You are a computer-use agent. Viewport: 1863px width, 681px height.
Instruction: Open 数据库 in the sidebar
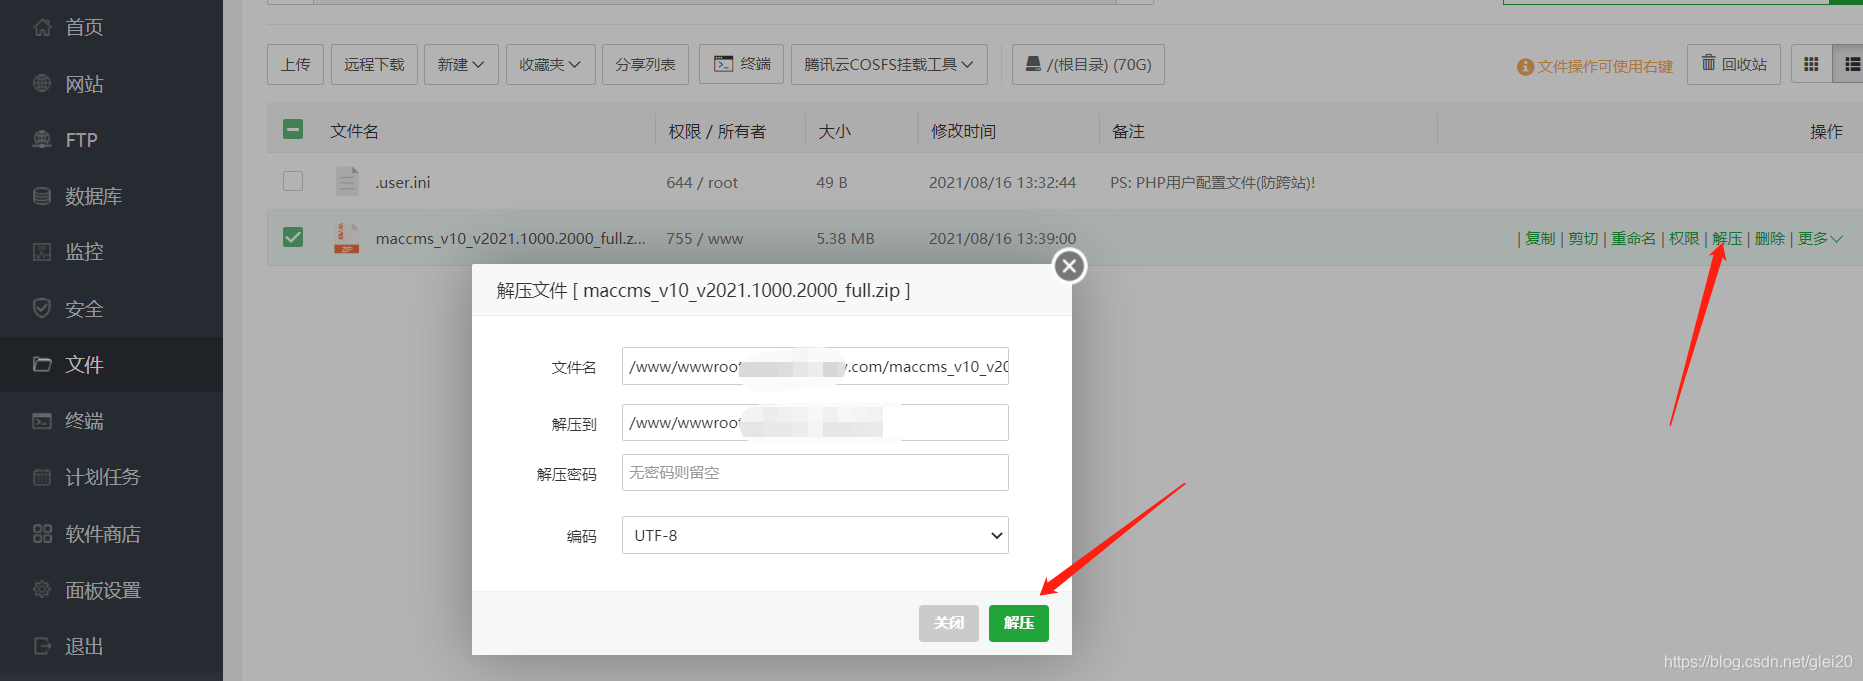[93, 197]
